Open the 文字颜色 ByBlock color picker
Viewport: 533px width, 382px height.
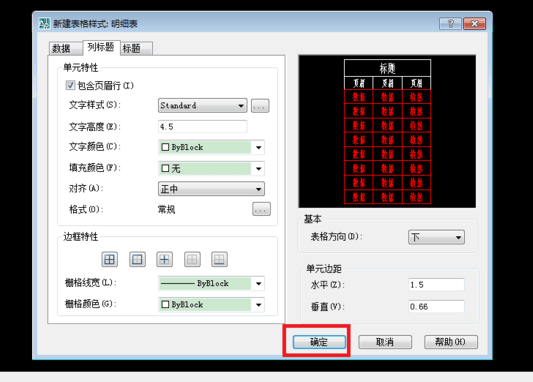tap(211, 147)
